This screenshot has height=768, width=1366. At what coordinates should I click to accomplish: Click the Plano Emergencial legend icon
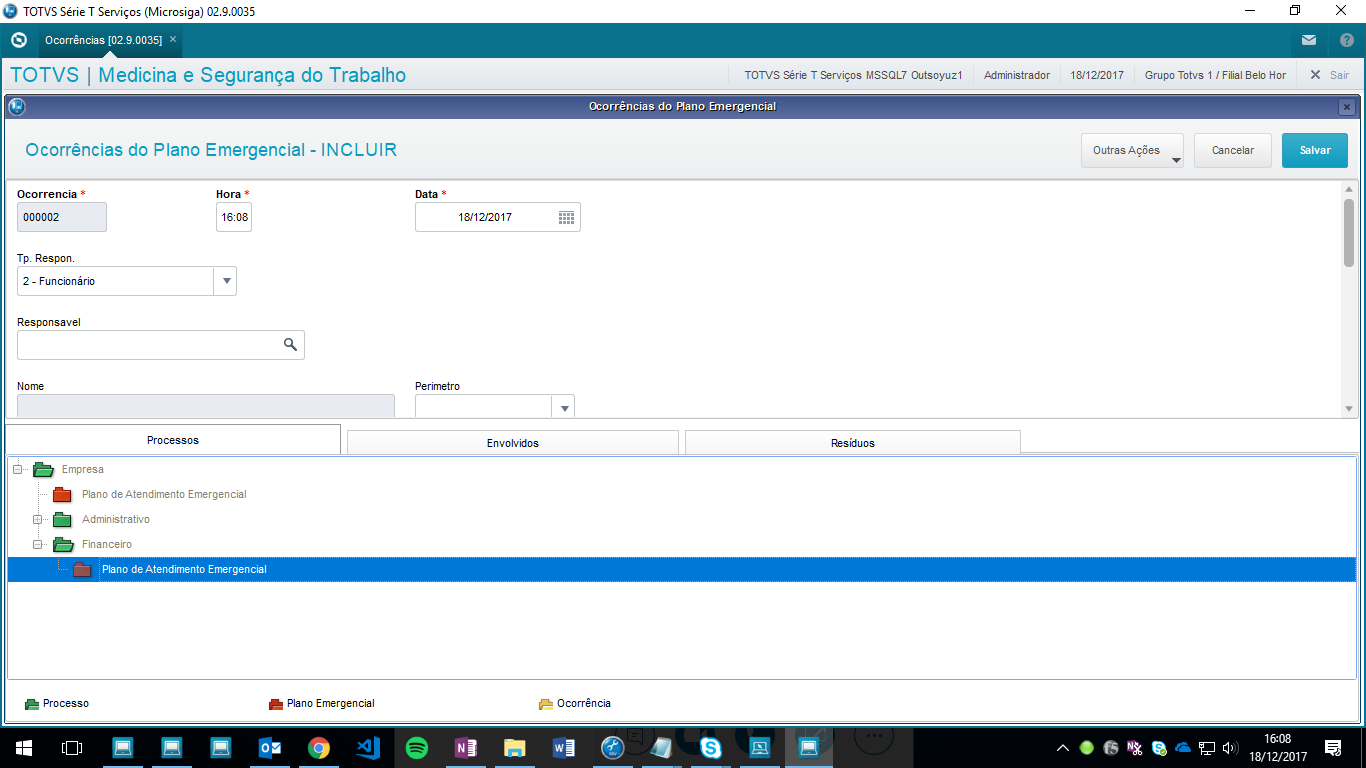[x=276, y=704]
